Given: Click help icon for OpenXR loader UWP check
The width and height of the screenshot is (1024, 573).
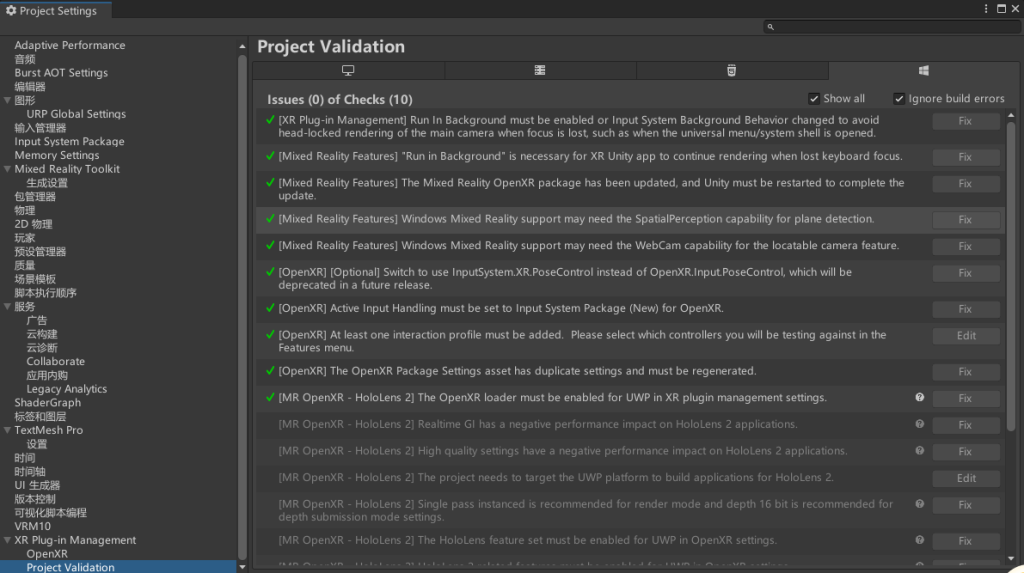Looking at the screenshot, I should (920, 397).
